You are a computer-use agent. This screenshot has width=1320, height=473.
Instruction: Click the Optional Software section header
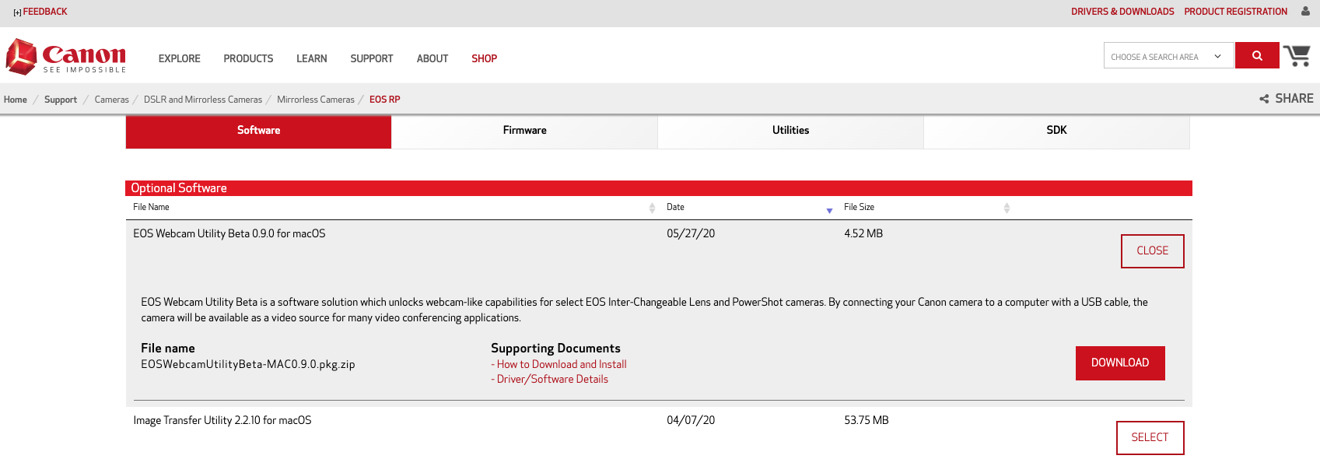(x=659, y=188)
